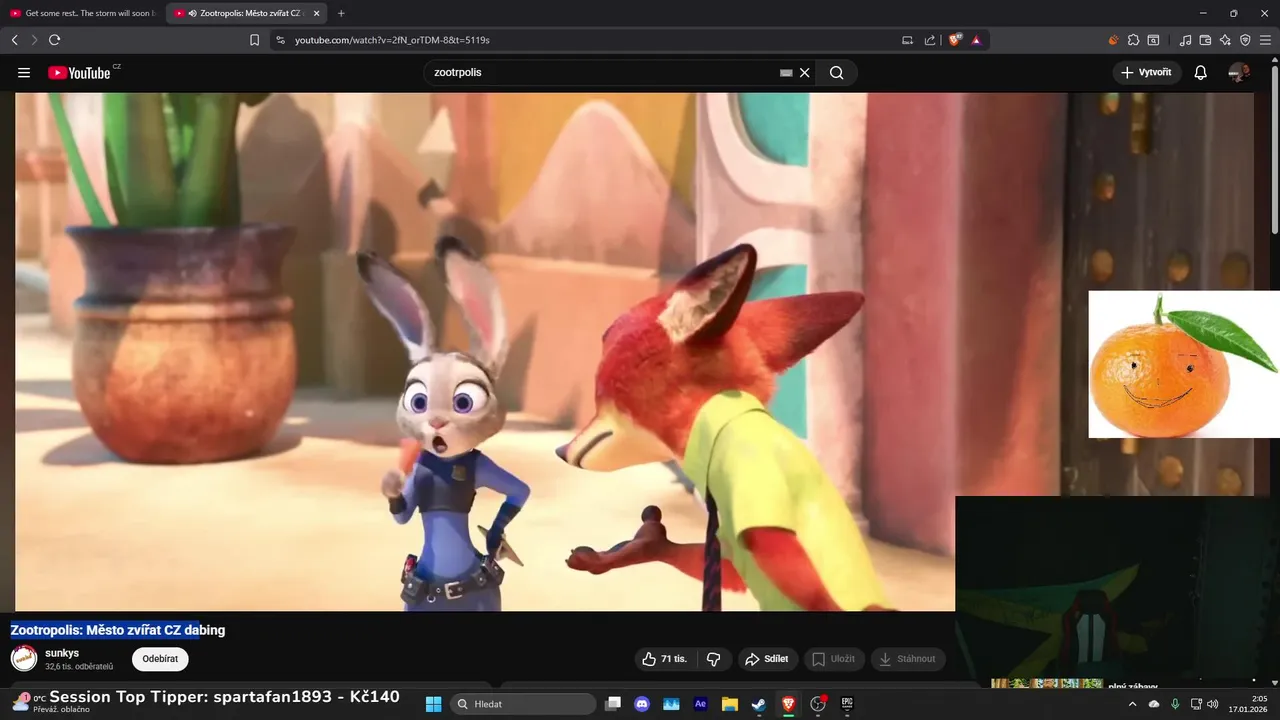This screenshot has height=720, width=1280.
Task: Like the video with 71 tis.
Action: pyautogui.click(x=665, y=659)
